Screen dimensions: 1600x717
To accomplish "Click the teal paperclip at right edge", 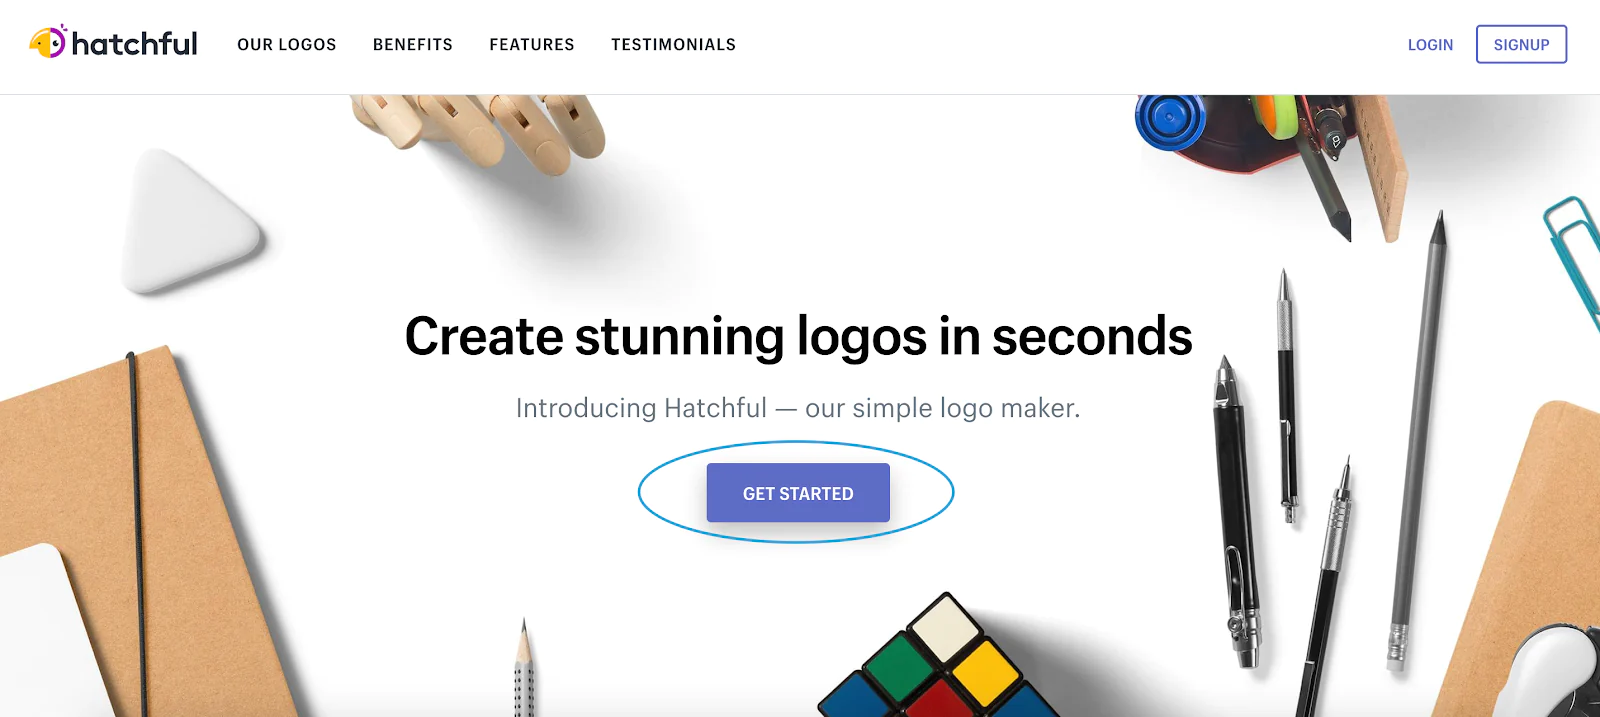I will (1574, 257).
